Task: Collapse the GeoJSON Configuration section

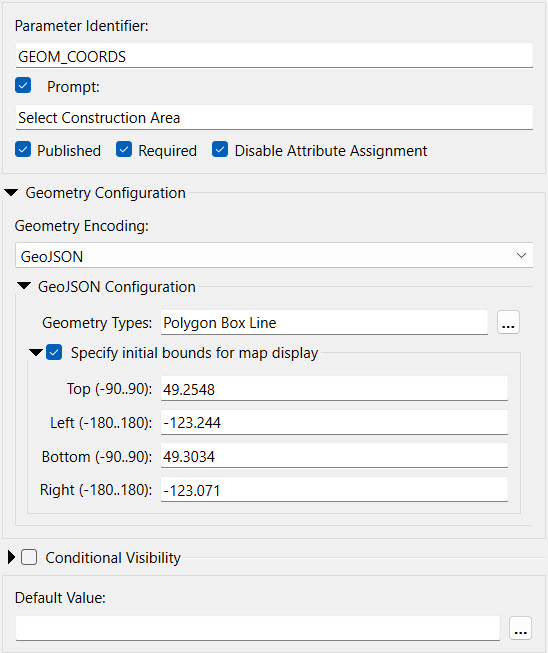Action: pyautogui.click(x=24, y=286)
